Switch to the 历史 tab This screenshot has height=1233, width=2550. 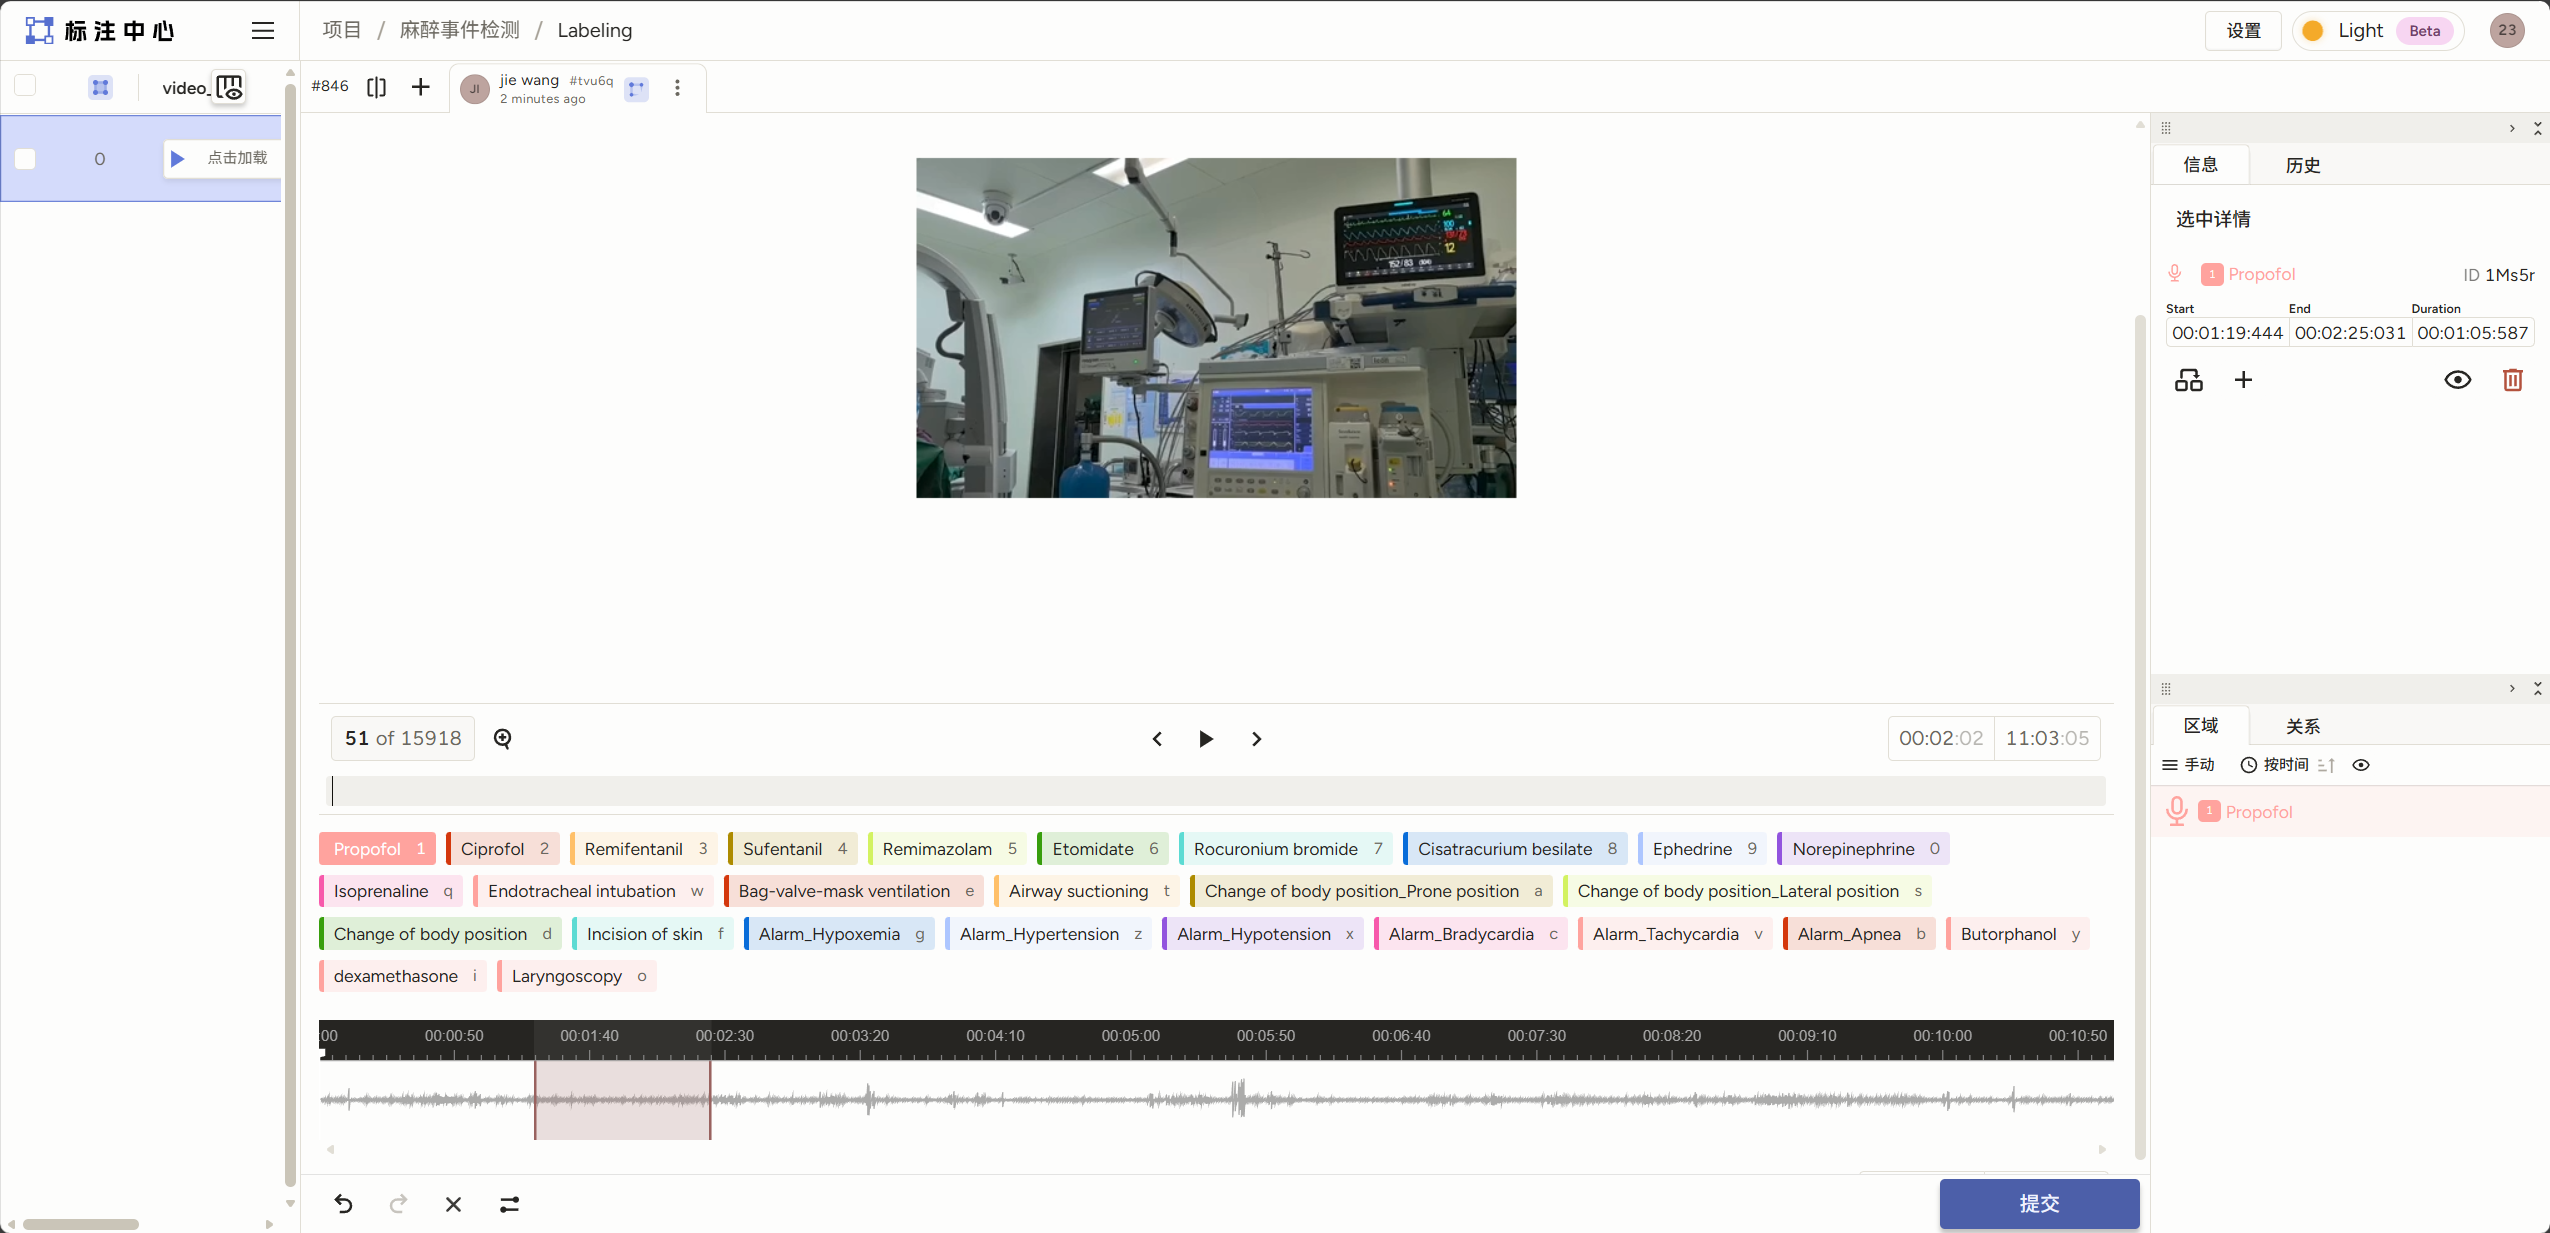pyautogui.click(x=2302, y=165)
